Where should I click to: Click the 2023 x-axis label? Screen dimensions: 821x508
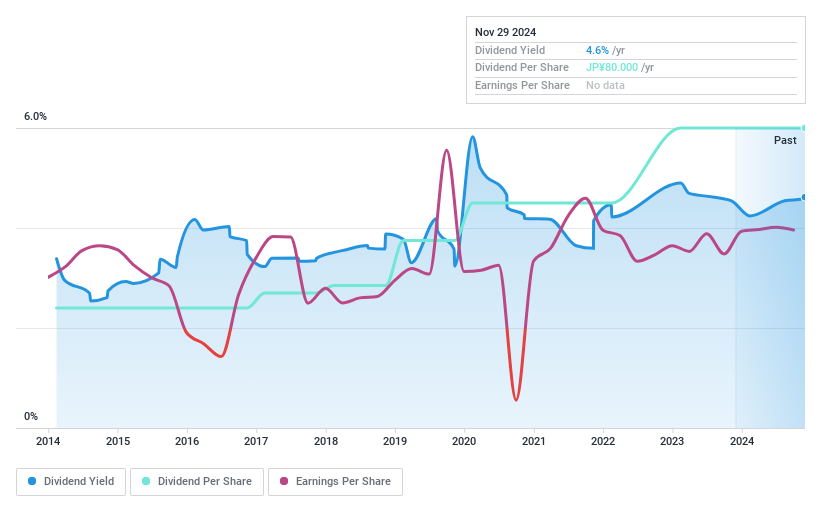(x=672, y=441)
